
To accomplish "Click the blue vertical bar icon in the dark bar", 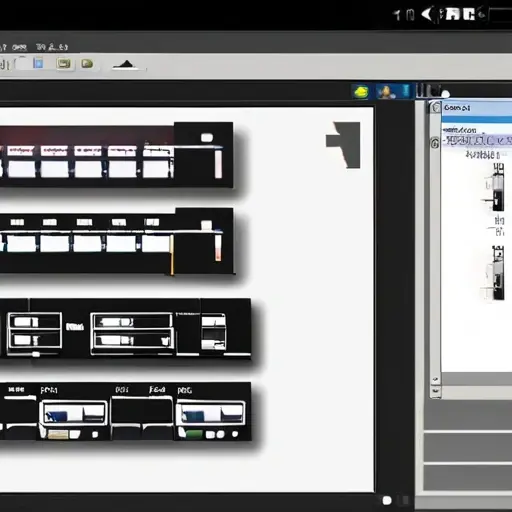I will [406, 91].
